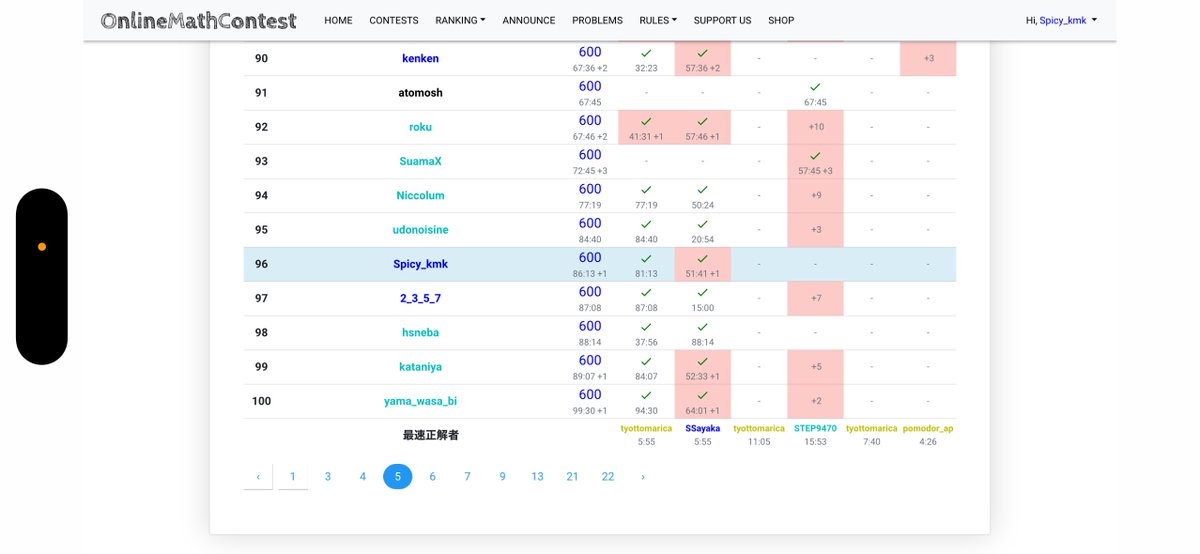Click STEP9470 fastest solver link
This screenshot has height=554, width=1200.
tap(815, 428)
